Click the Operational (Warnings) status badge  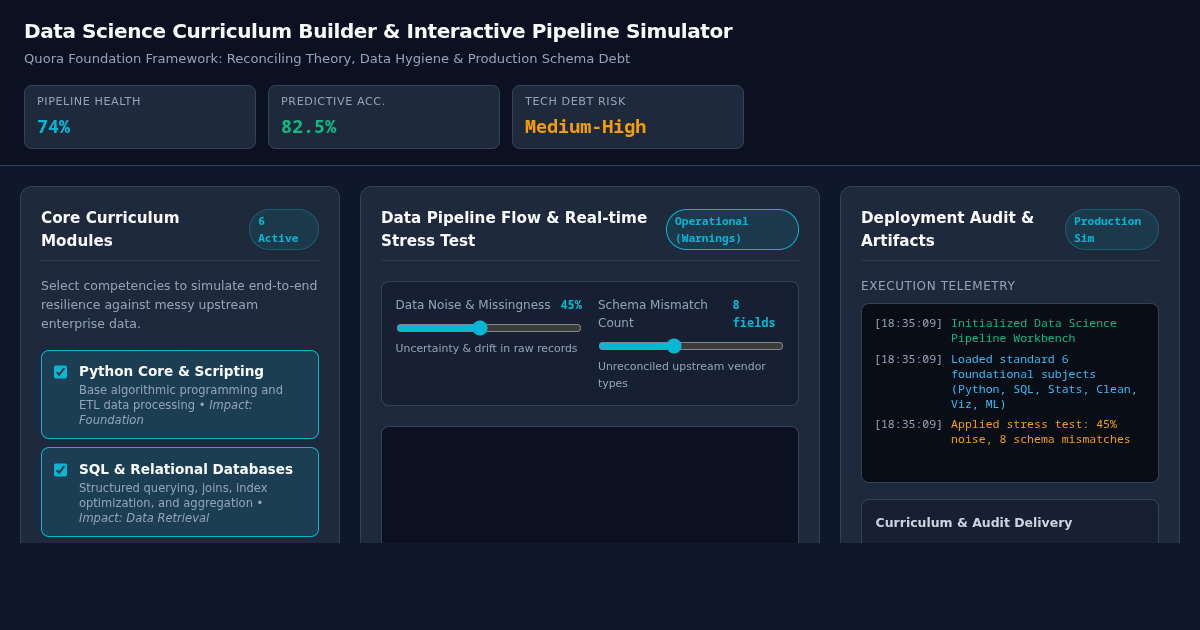point(732,229)
